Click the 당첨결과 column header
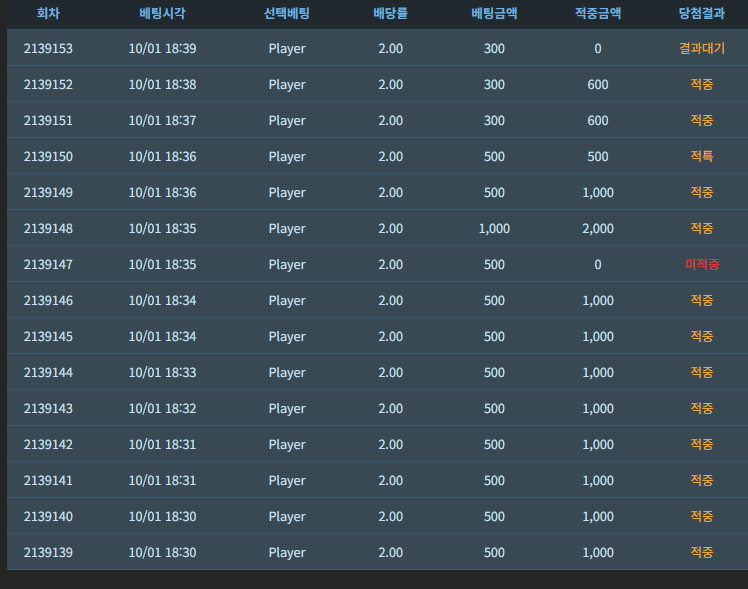Viewport: 748px width, 589px height. click(x=702, y=13)
